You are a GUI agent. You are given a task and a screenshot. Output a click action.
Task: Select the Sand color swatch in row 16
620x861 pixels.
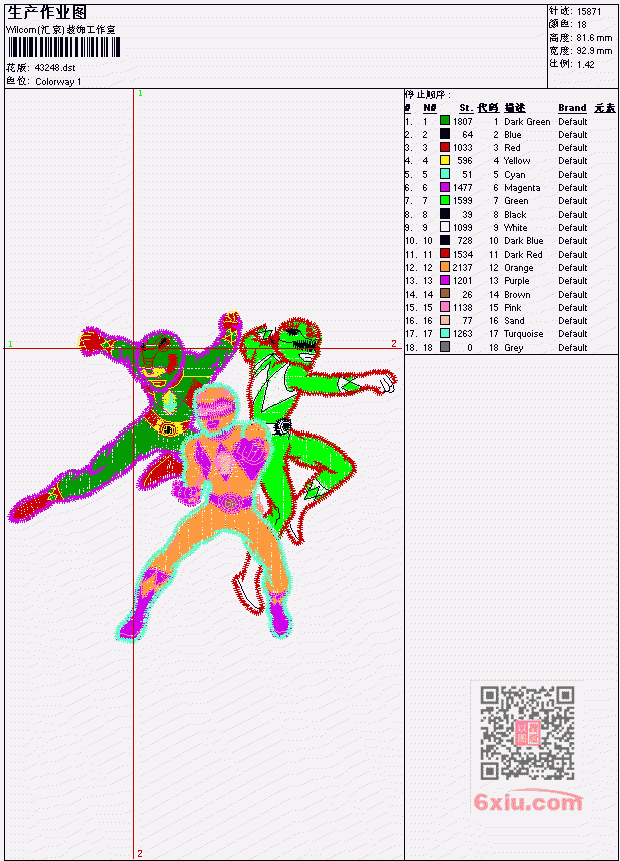click(x=445, y=321)
